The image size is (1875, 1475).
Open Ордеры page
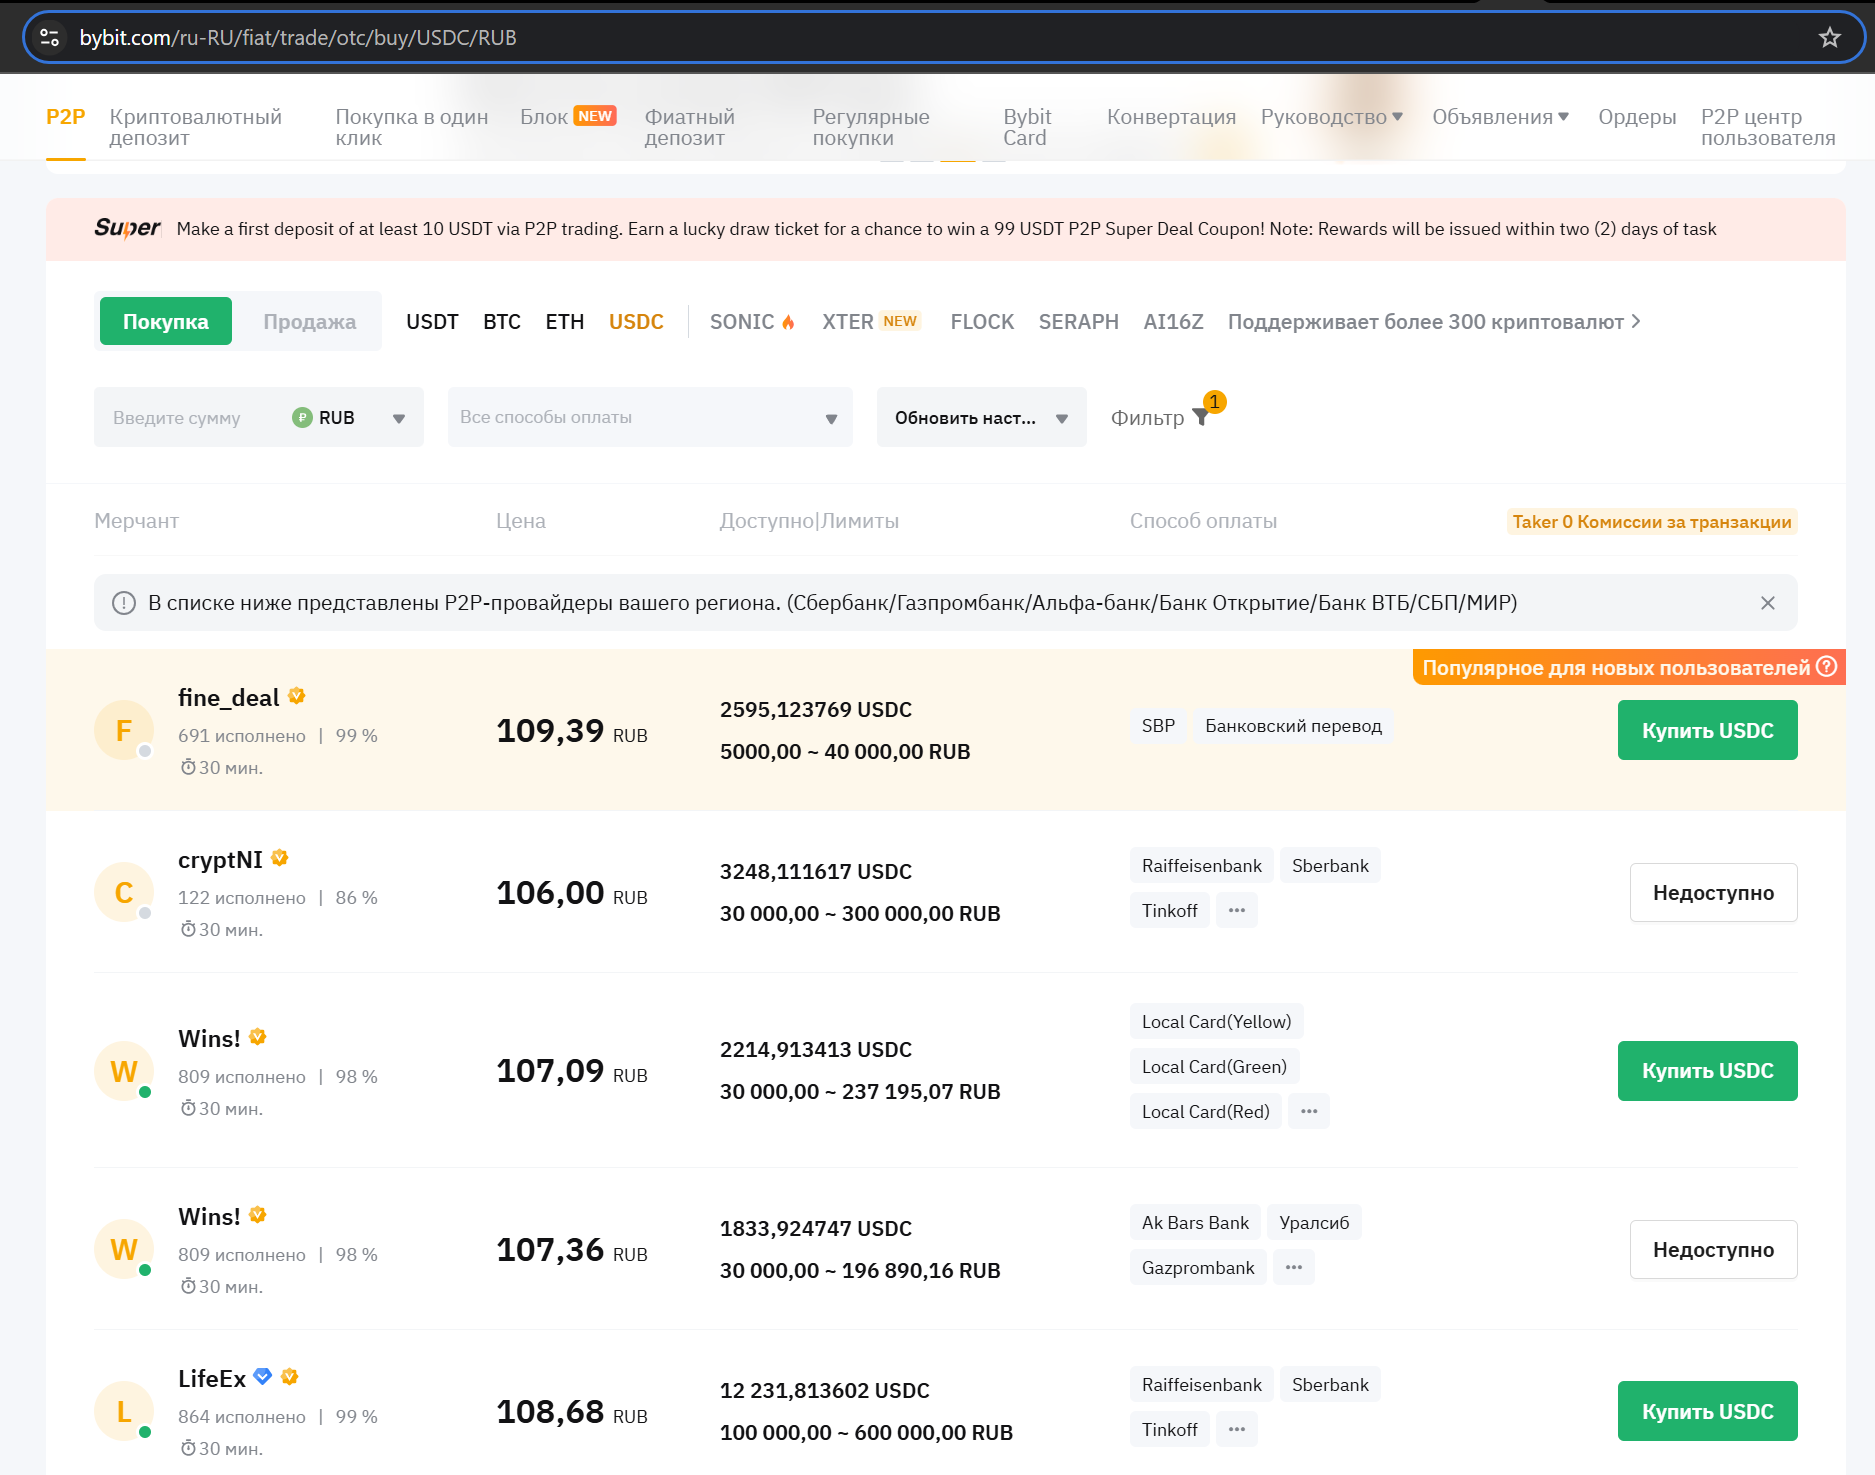click(x=1637, y=117)
